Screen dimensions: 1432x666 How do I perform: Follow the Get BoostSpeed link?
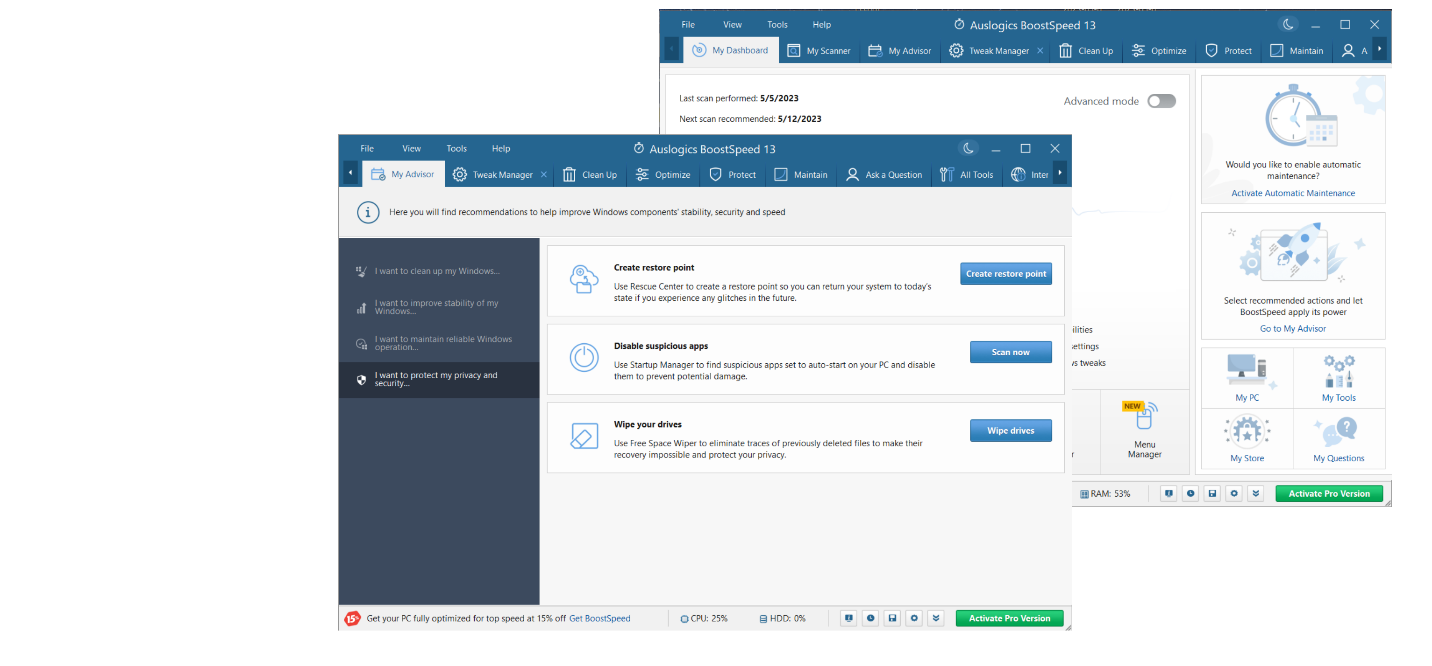tap(600, 618)
